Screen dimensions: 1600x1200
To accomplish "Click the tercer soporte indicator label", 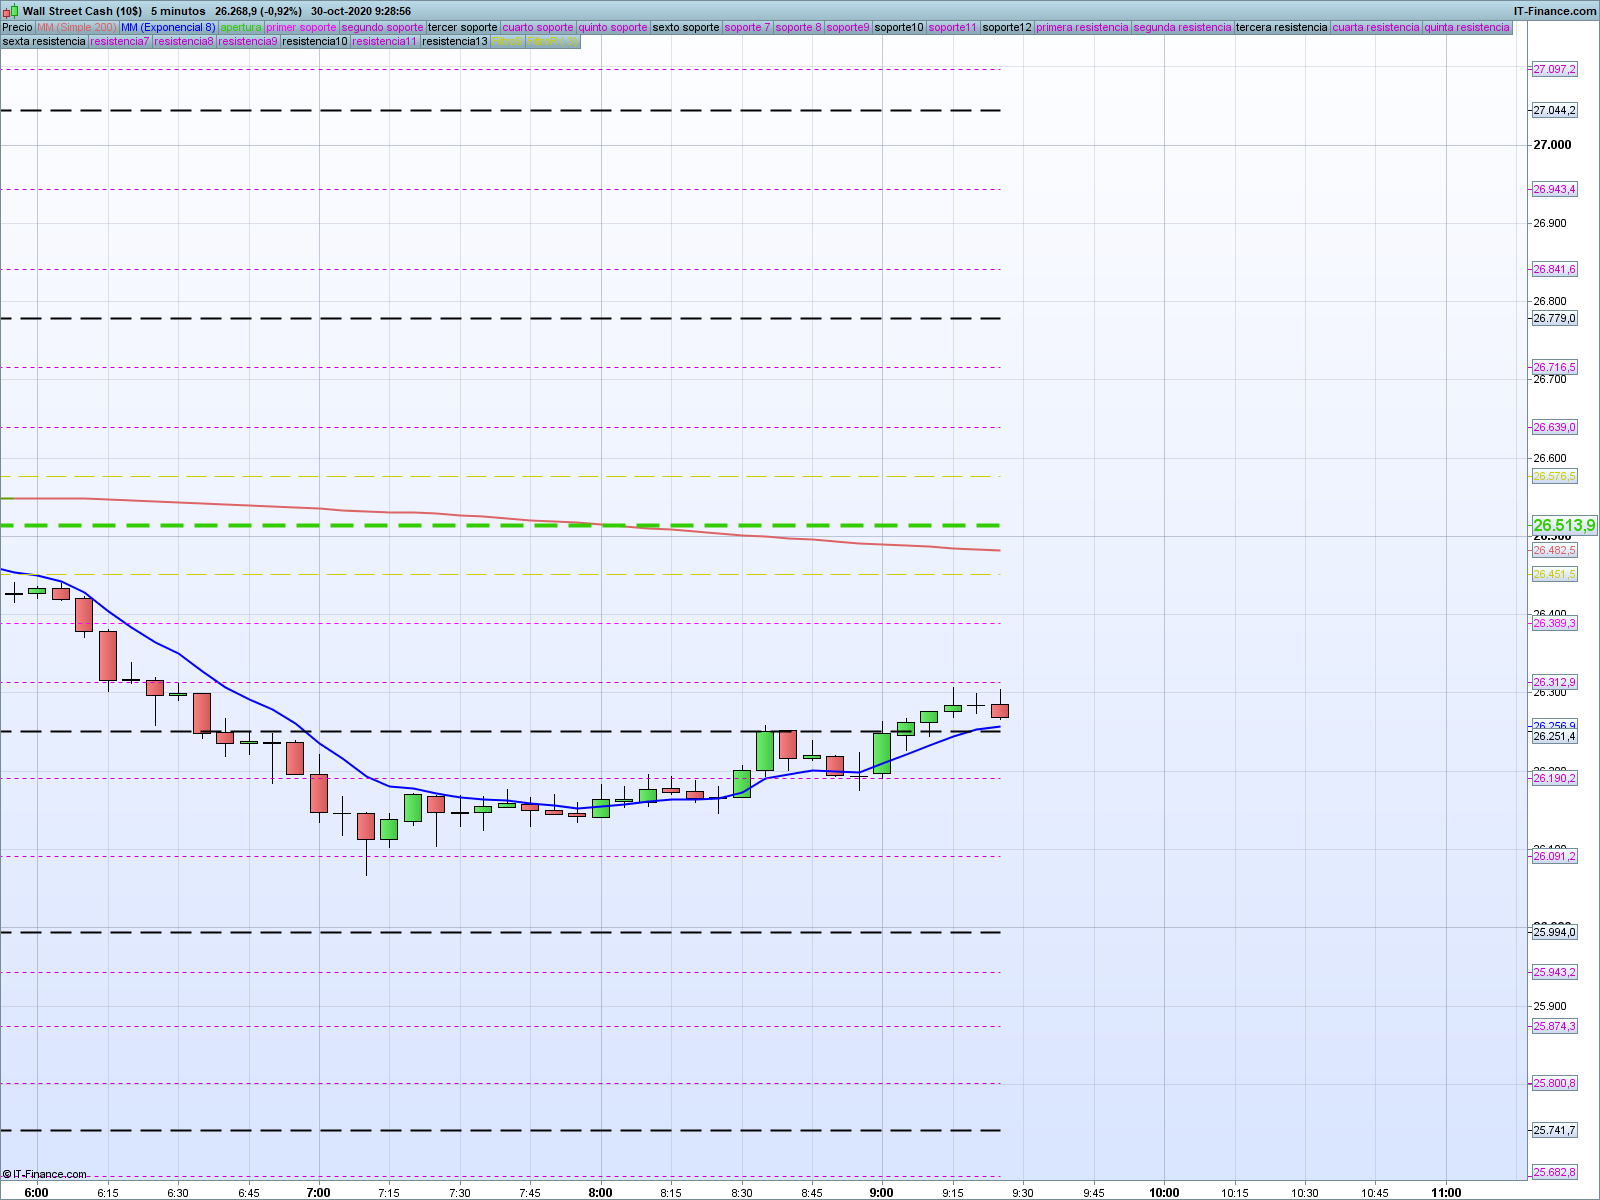I will coord(462,27).
